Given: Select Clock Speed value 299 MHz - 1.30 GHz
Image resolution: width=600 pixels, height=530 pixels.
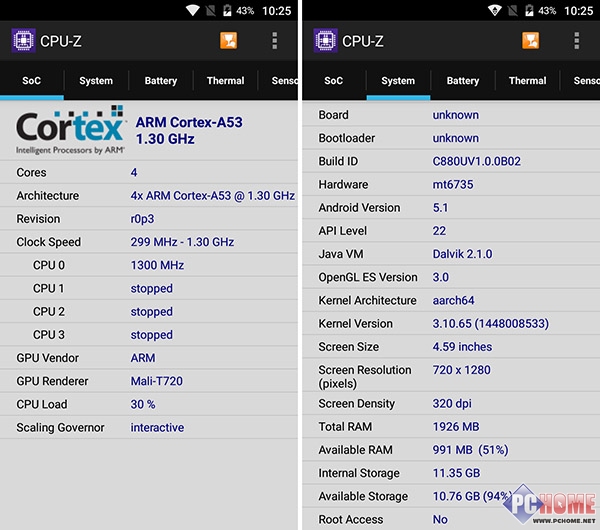Looking at the screenshot, I should [182, 242].
